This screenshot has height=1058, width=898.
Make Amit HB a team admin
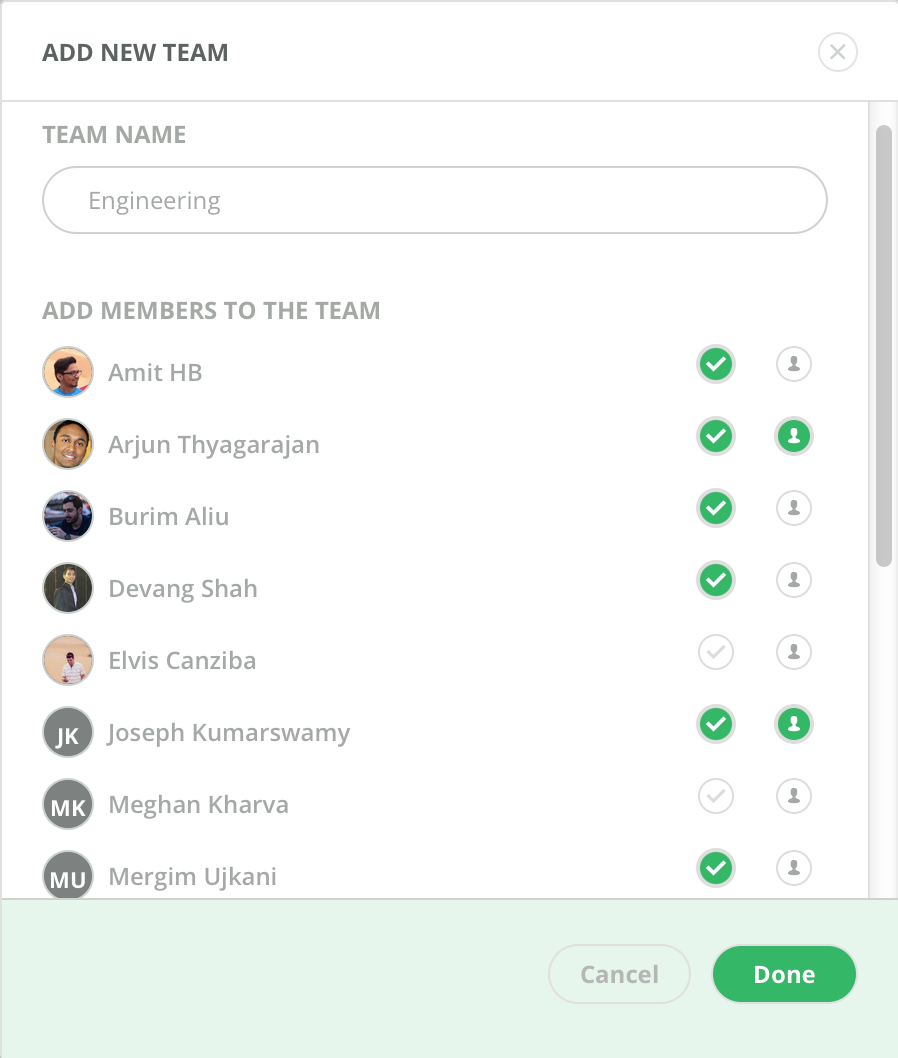pyautogui.click(x=793, y=364)
